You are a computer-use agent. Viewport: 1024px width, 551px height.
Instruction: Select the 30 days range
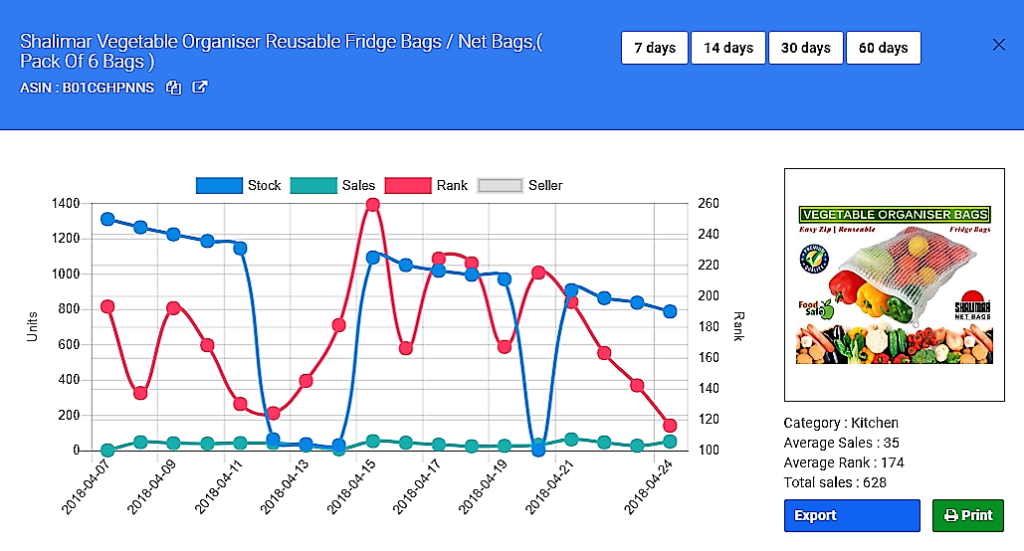tap(806, 48)
